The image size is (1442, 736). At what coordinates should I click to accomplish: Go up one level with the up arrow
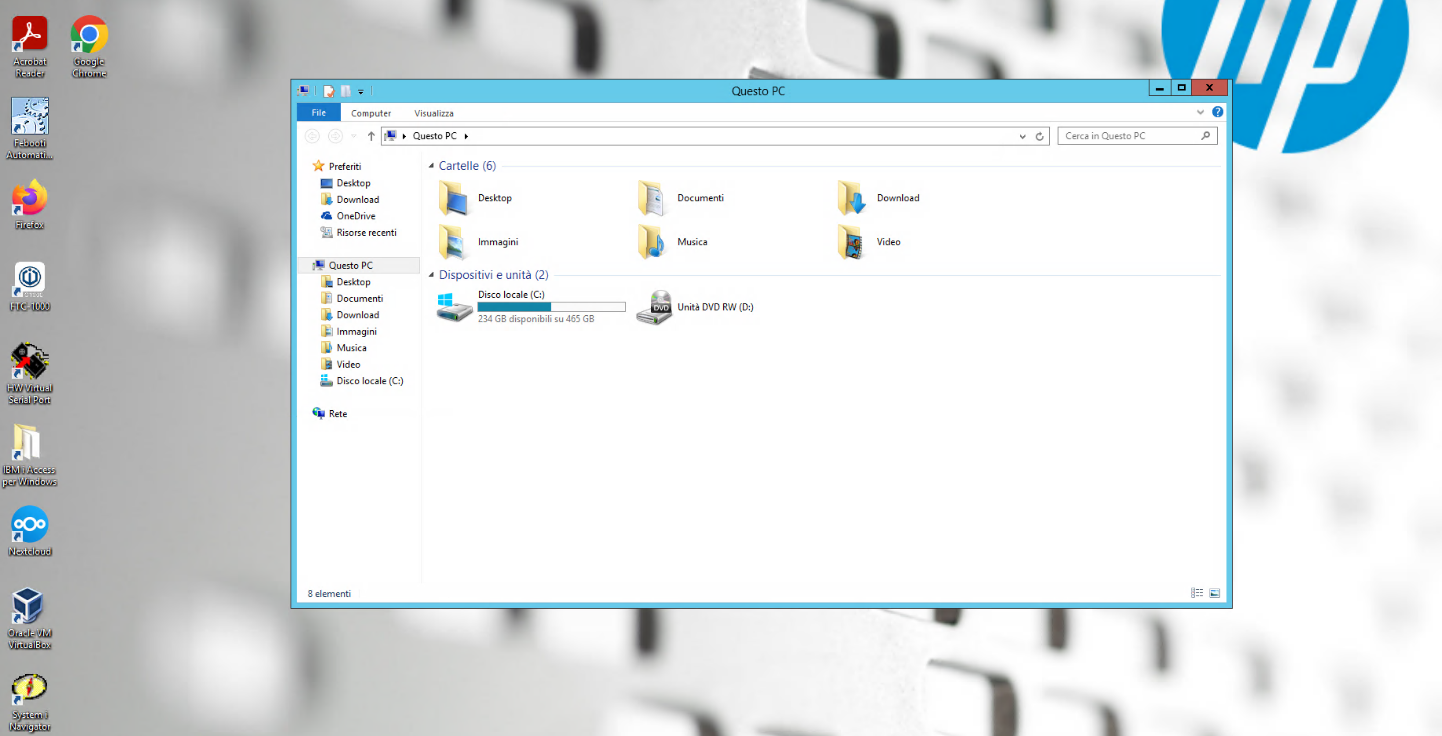click(371, 136)
